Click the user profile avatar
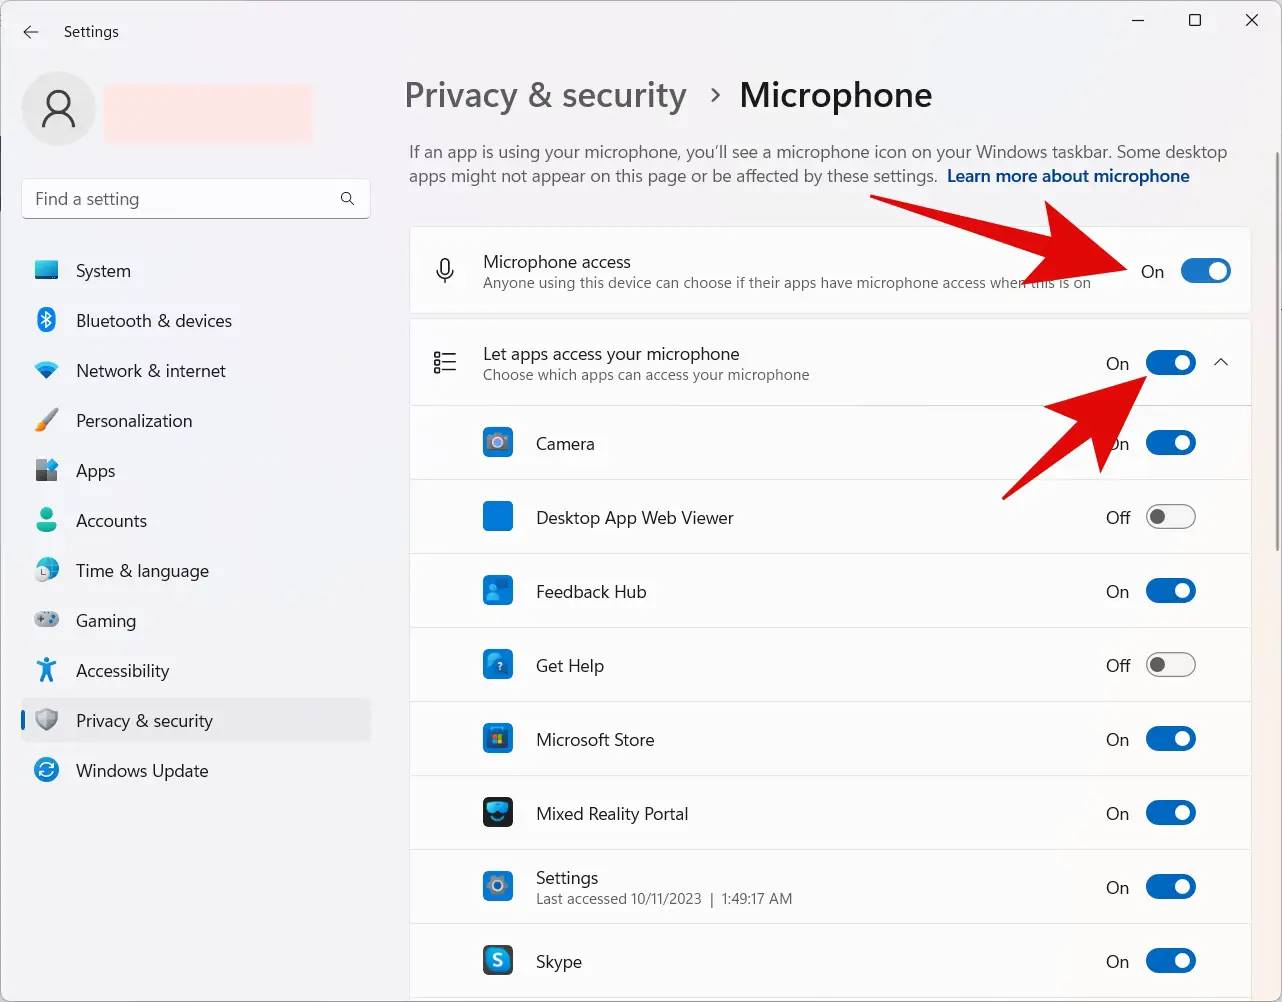This screenshot has width=1282, height=1002. (x=59, y=109)
